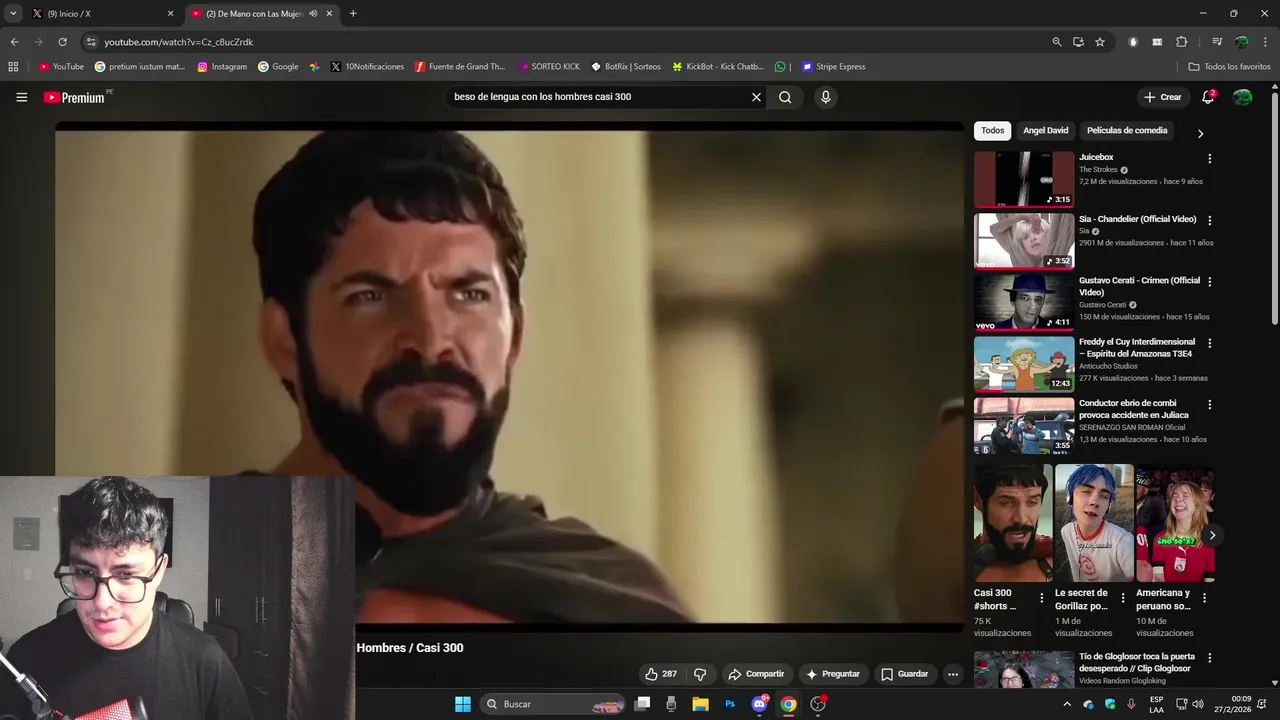Open the YouTube guide hamburger menu
Viewport: 1280px width, 720px height.
click(21, 97)
